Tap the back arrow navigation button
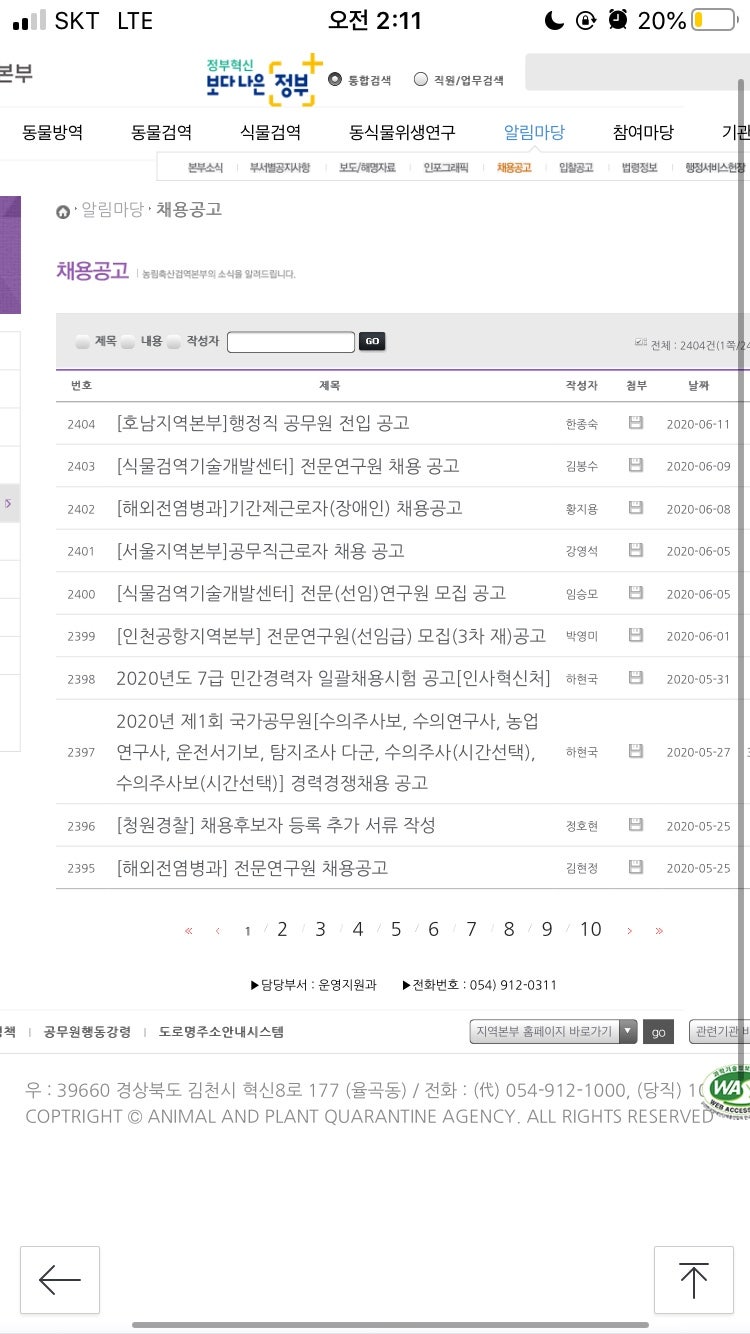 [60, 1279]
